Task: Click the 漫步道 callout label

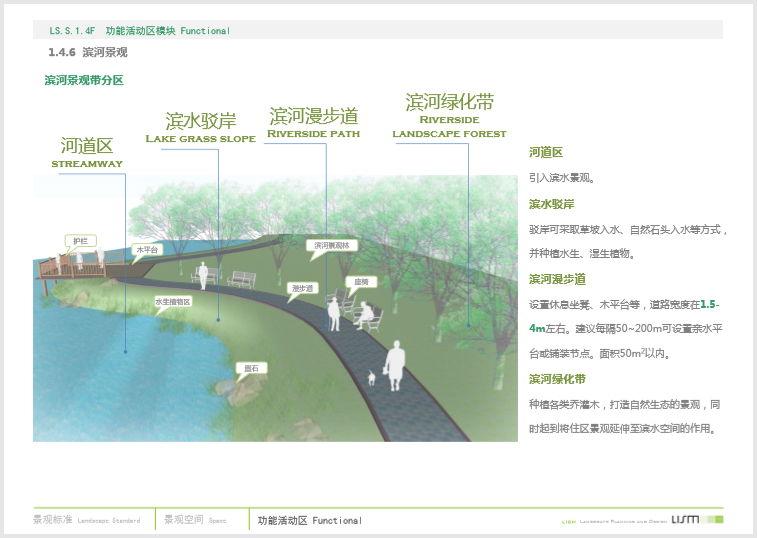Action: [x=302, y=288]
